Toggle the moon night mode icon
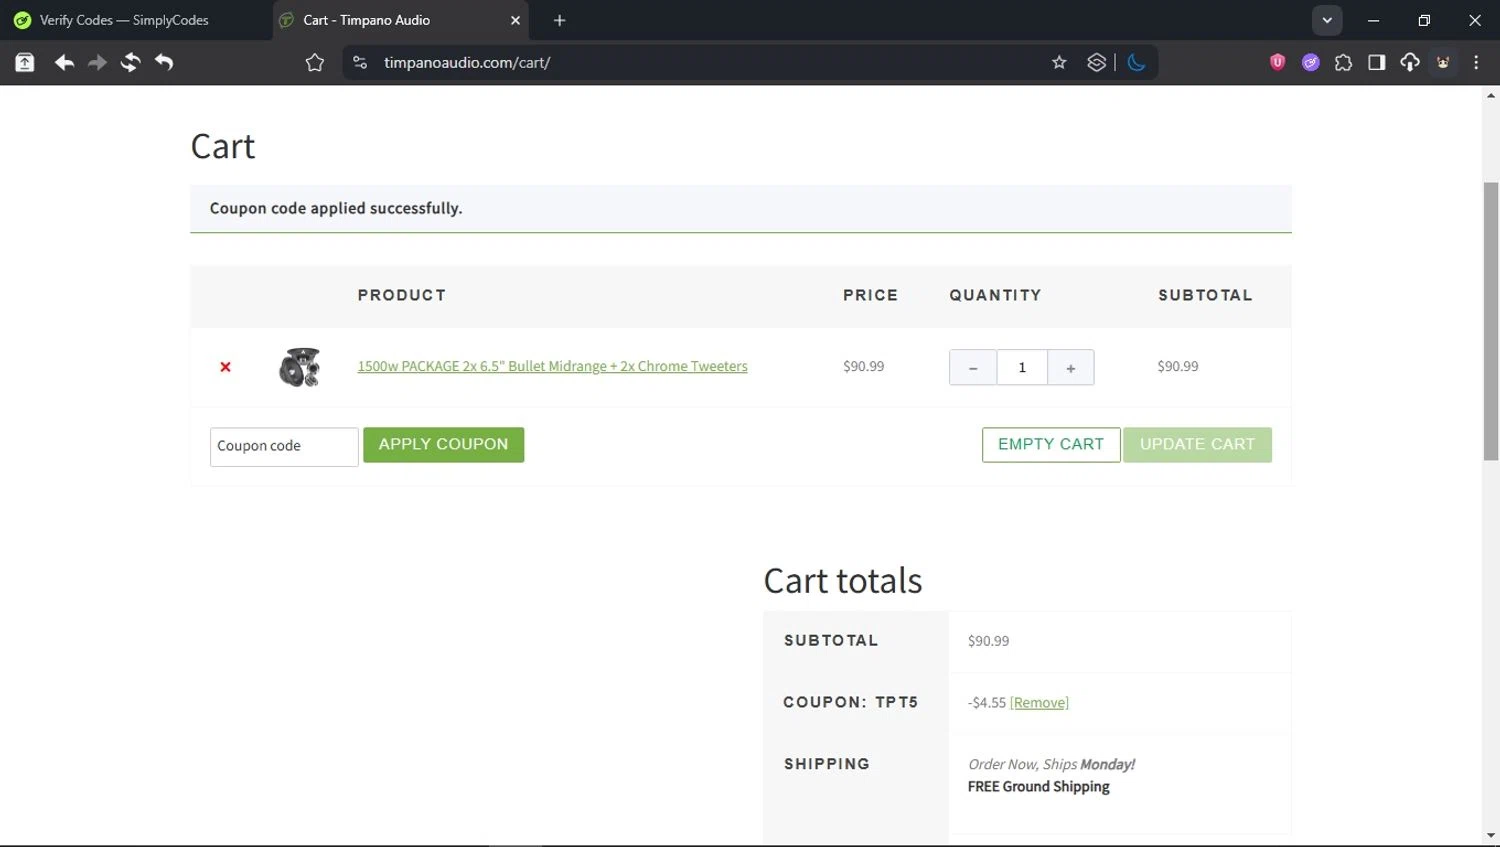The width and height of the screenshot is (1500, 847). pyautogui.click(x=1136, y=62)
